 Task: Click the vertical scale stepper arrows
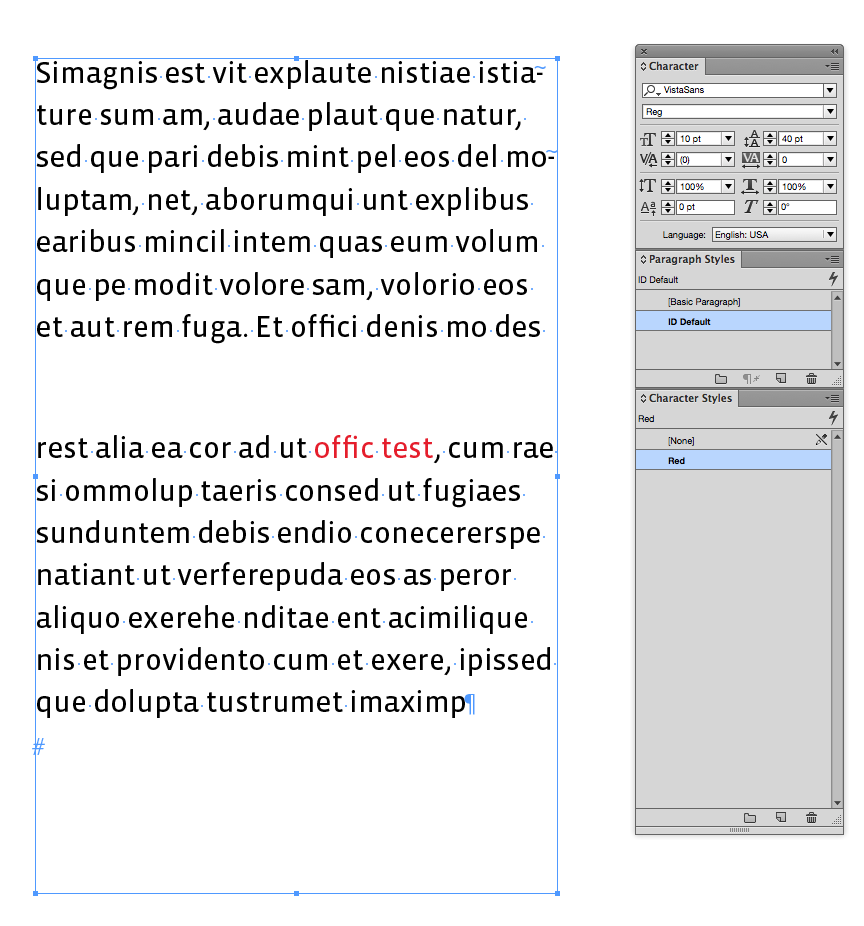pyautogui.click(x=668, y=187)
